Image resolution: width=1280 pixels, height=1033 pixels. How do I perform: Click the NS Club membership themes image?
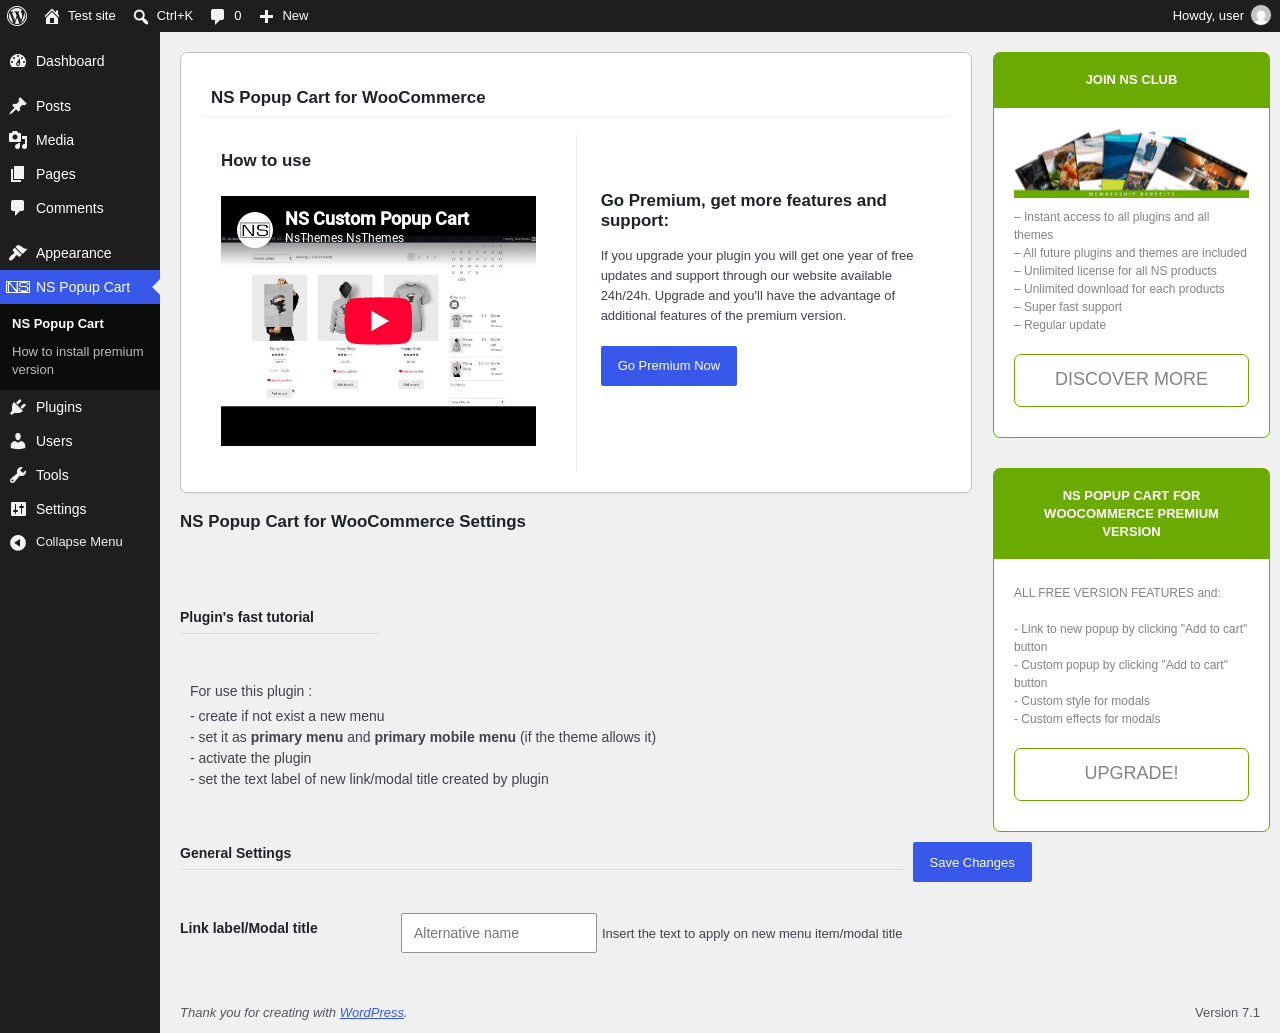click(x=1131, y=163)
